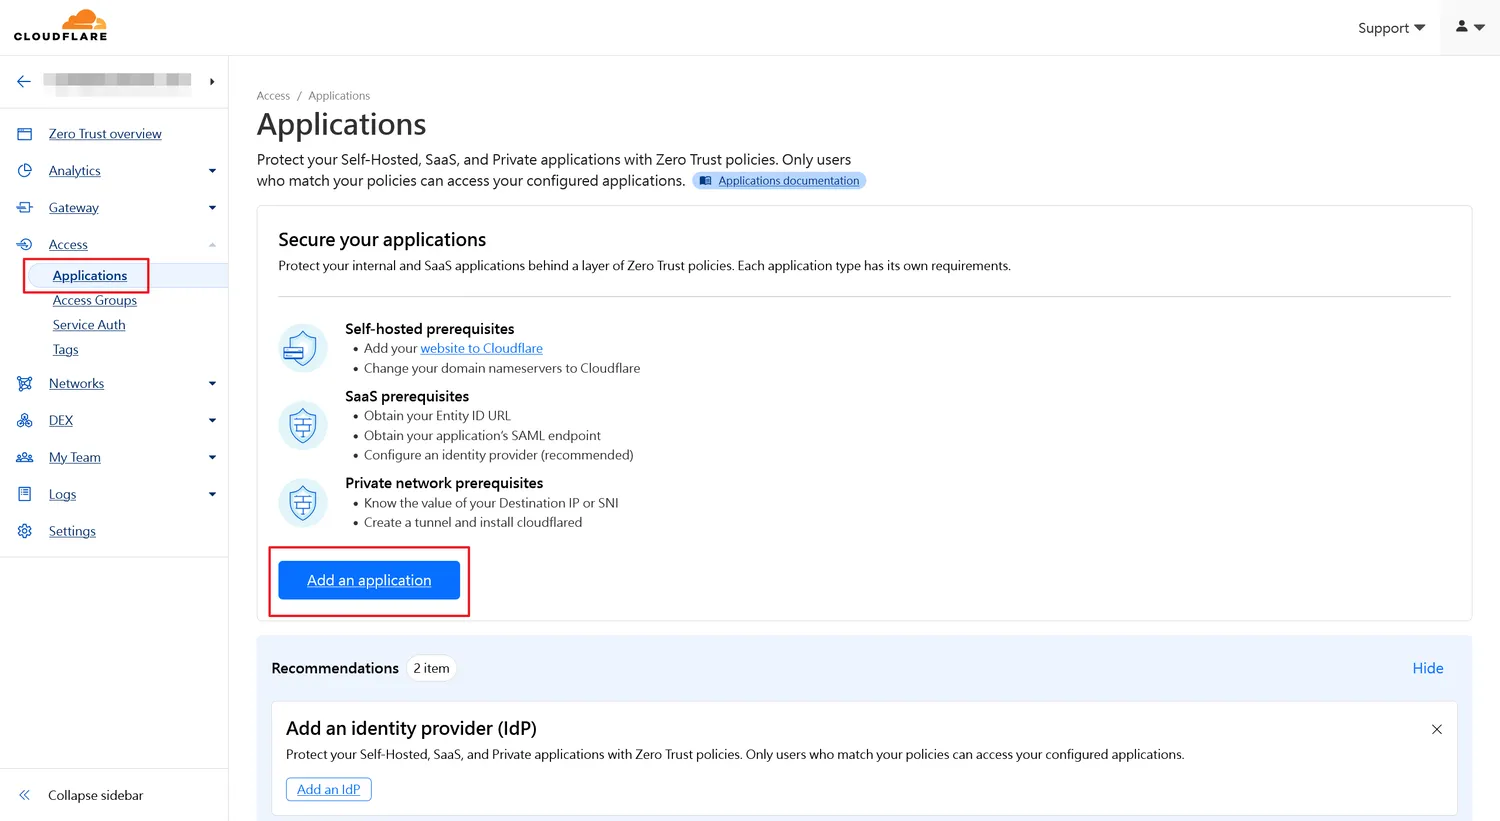This screenshot has height=821, width=1500.
Task: Dismiss the identity provider recommendation
Action: (x=1437, y=729)
